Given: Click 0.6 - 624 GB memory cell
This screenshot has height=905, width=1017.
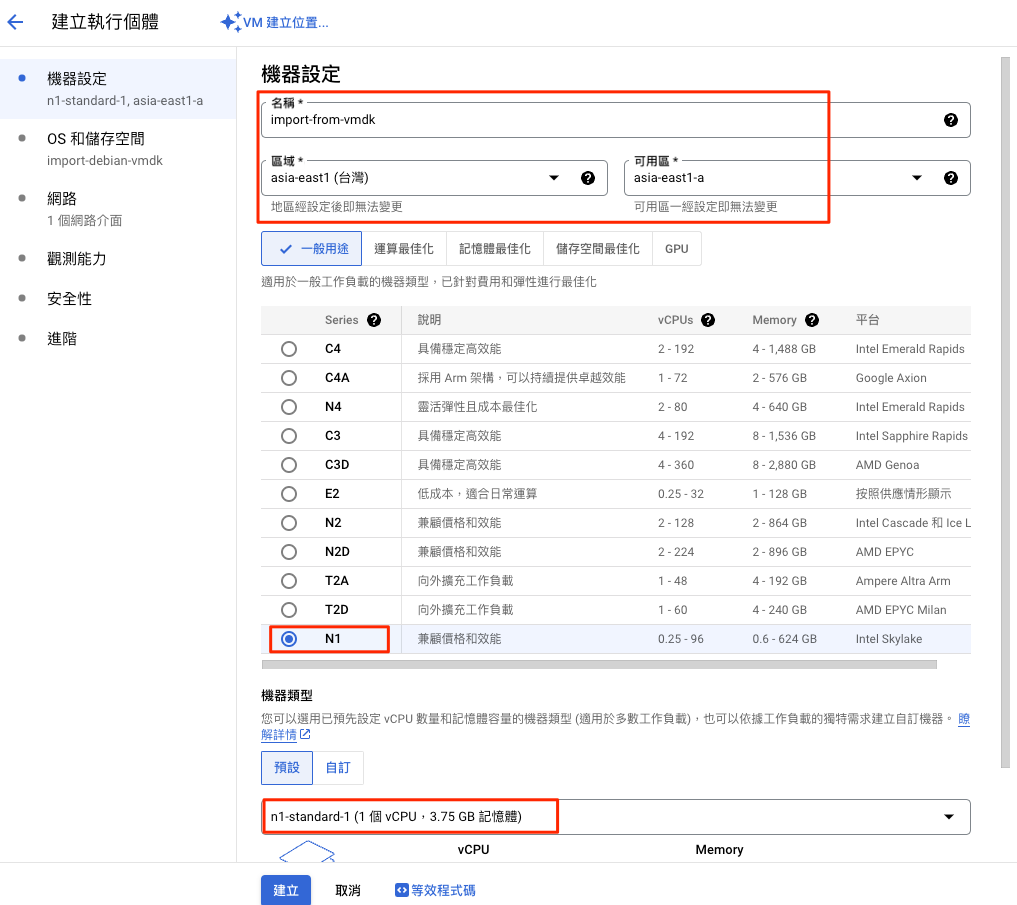Looking at the screenshot, I should click(784, 639).
